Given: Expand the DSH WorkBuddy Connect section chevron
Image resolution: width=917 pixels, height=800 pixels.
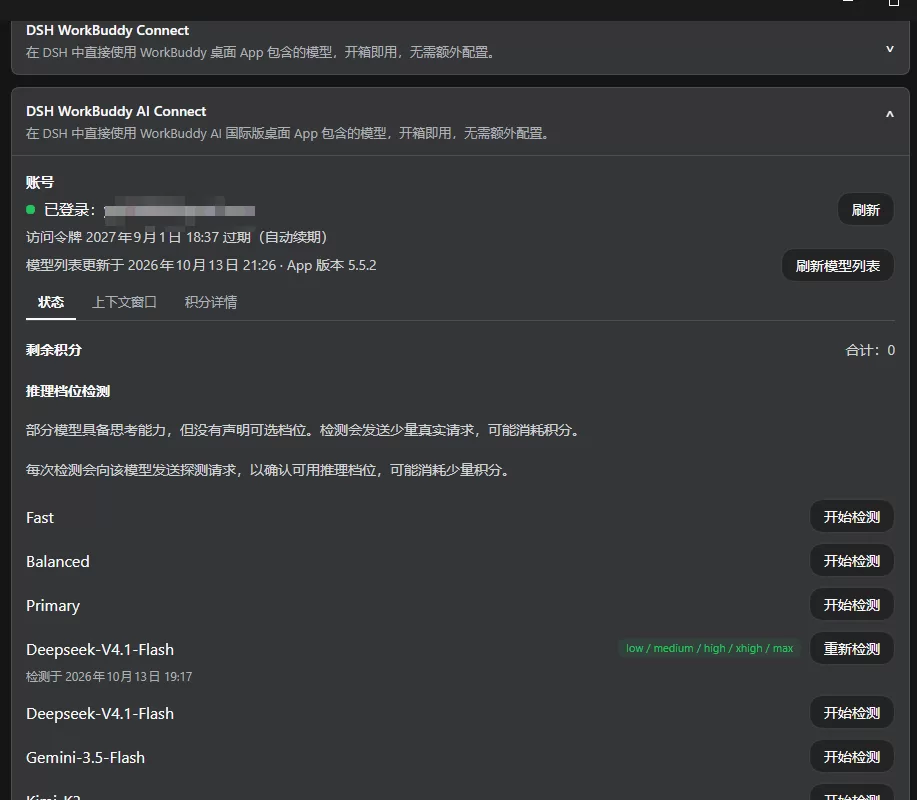Looking at the screenshot, I should tap(890, 49).
